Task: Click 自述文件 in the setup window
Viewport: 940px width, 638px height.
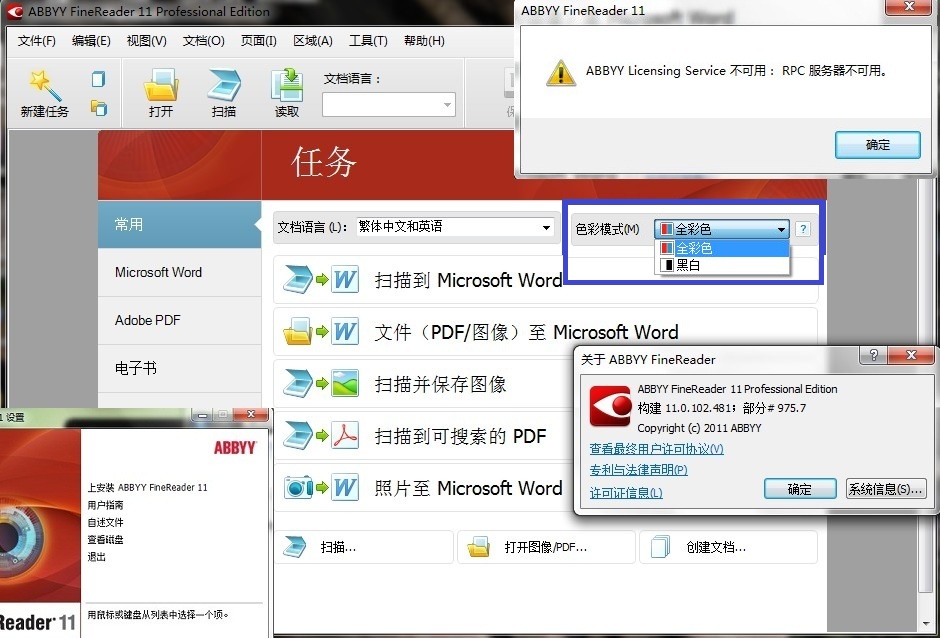Action: pyautogui.click(x=106, y=522)
